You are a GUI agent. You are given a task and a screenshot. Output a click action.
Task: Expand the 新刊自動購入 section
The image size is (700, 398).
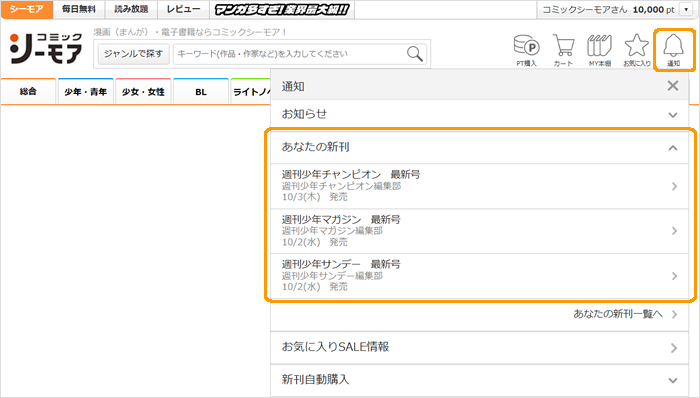(479, 380)
